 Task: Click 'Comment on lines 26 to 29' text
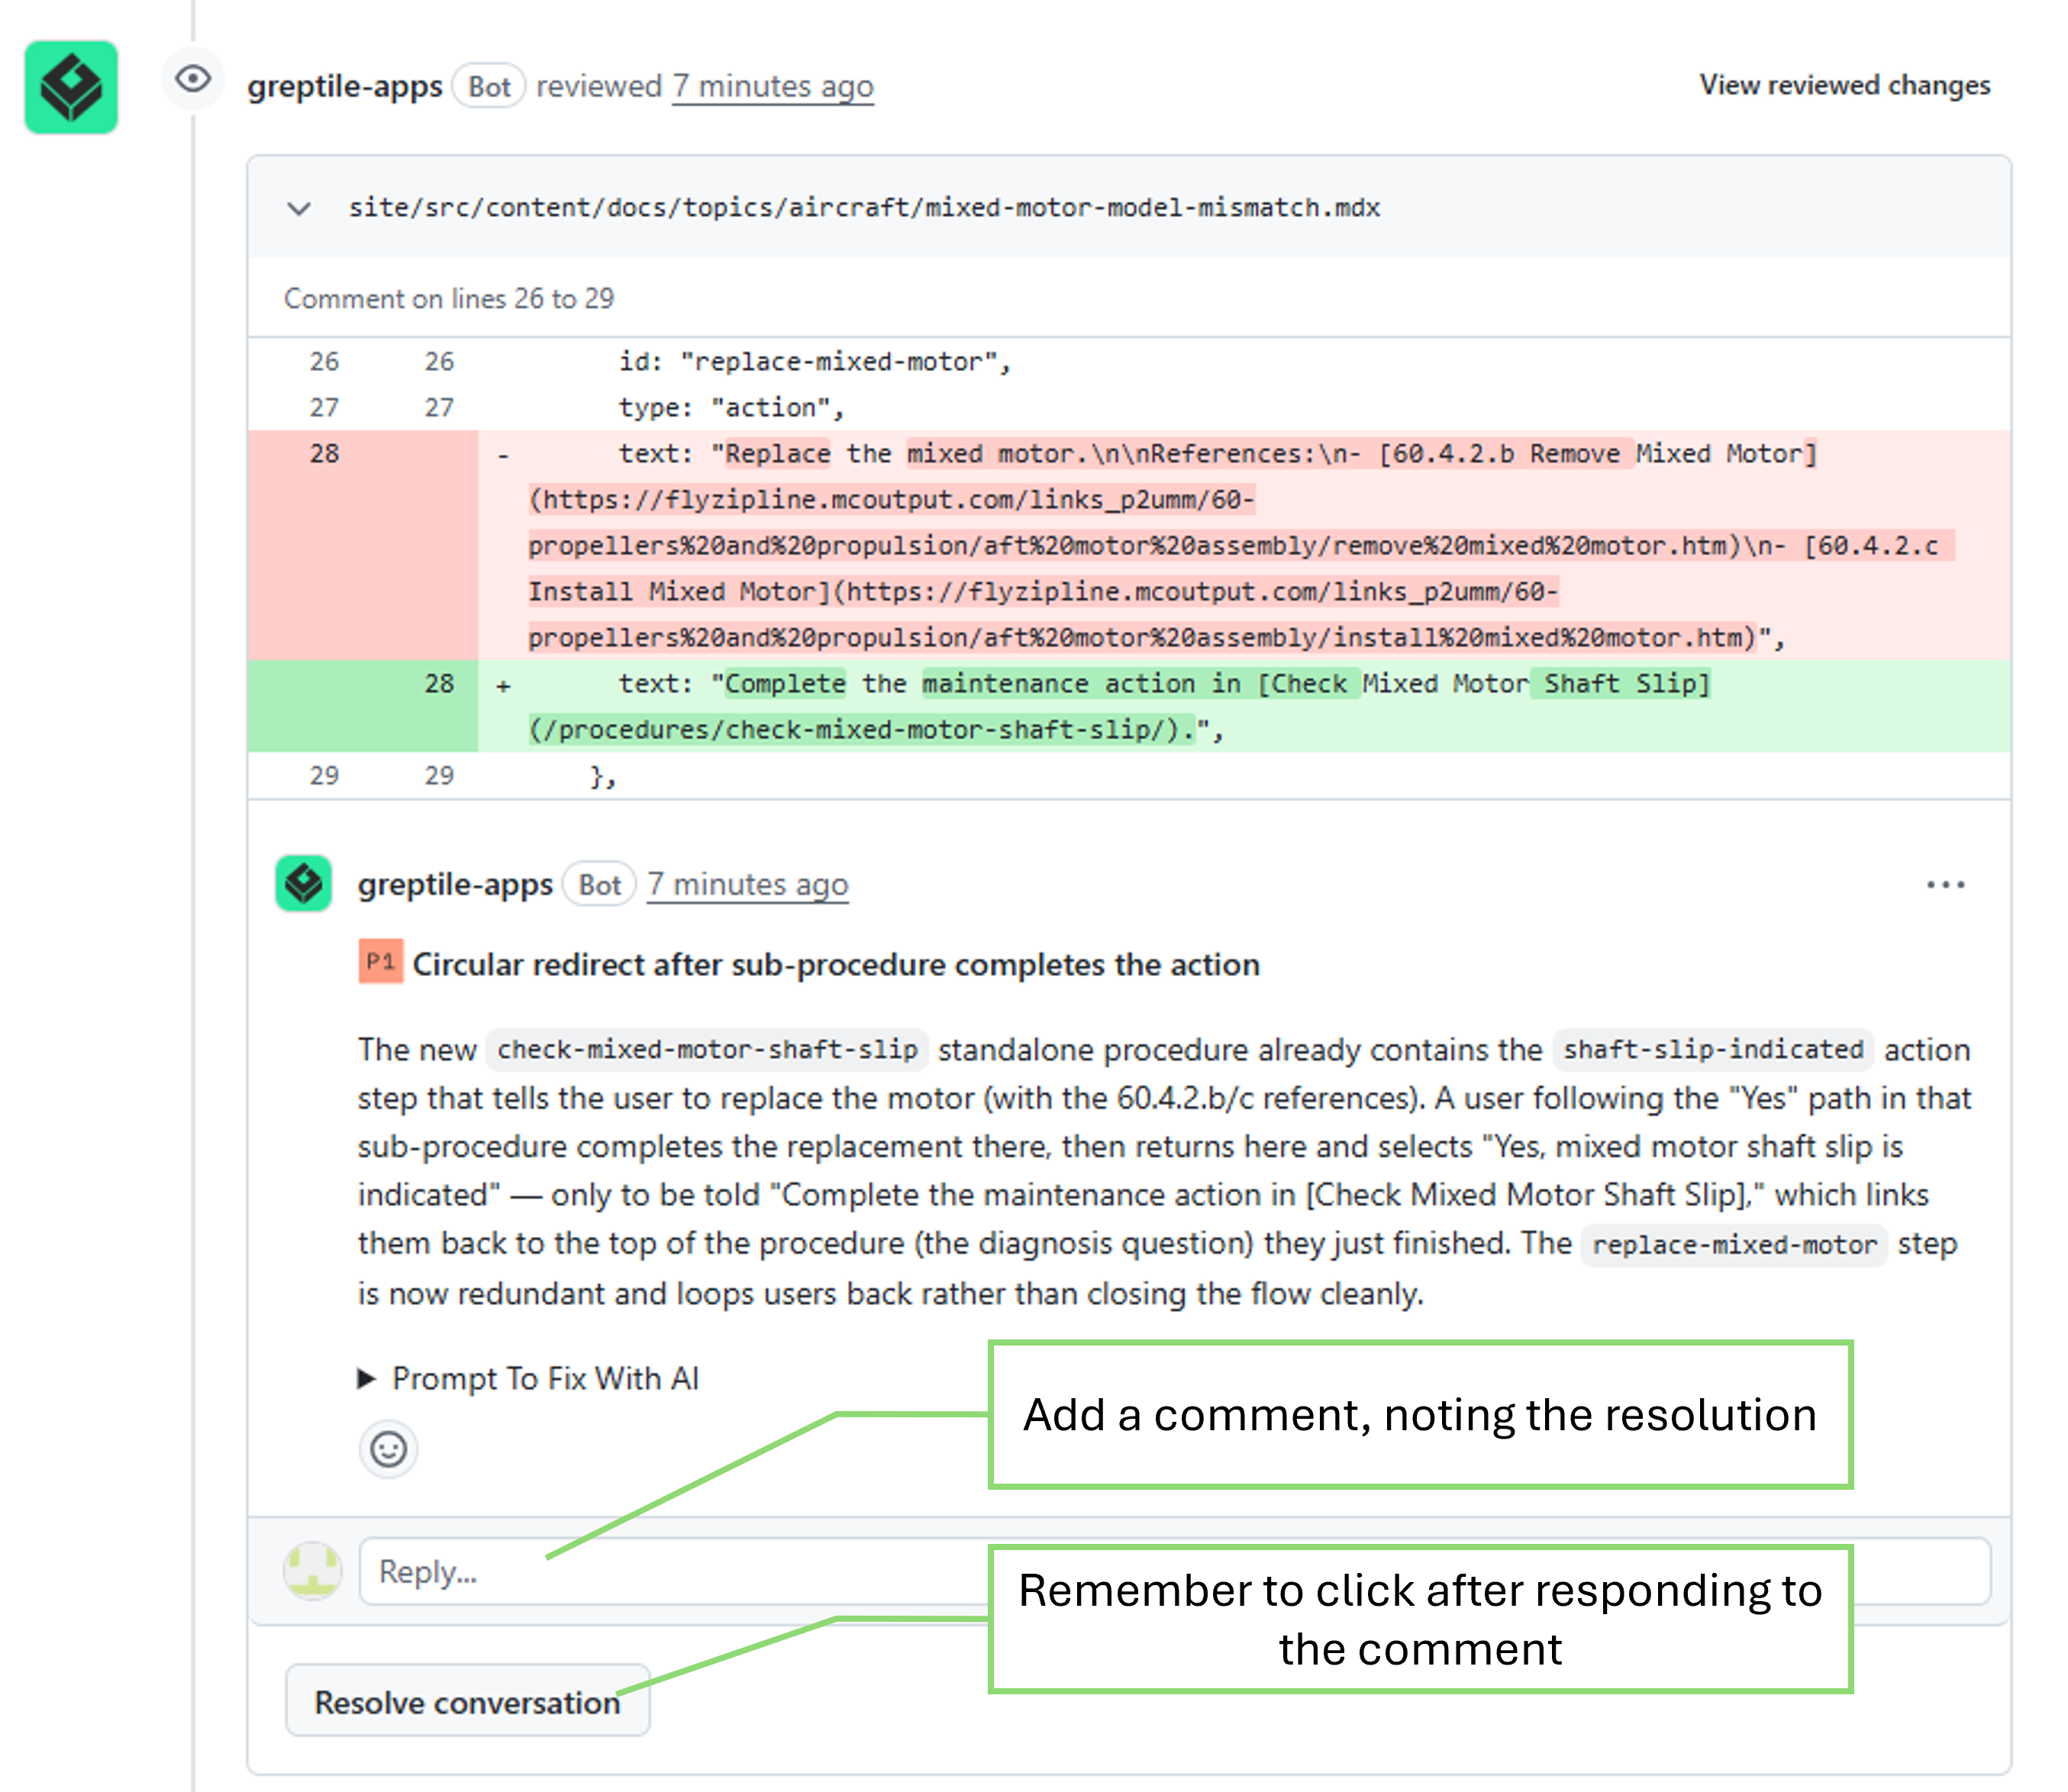tap(449, 298)
